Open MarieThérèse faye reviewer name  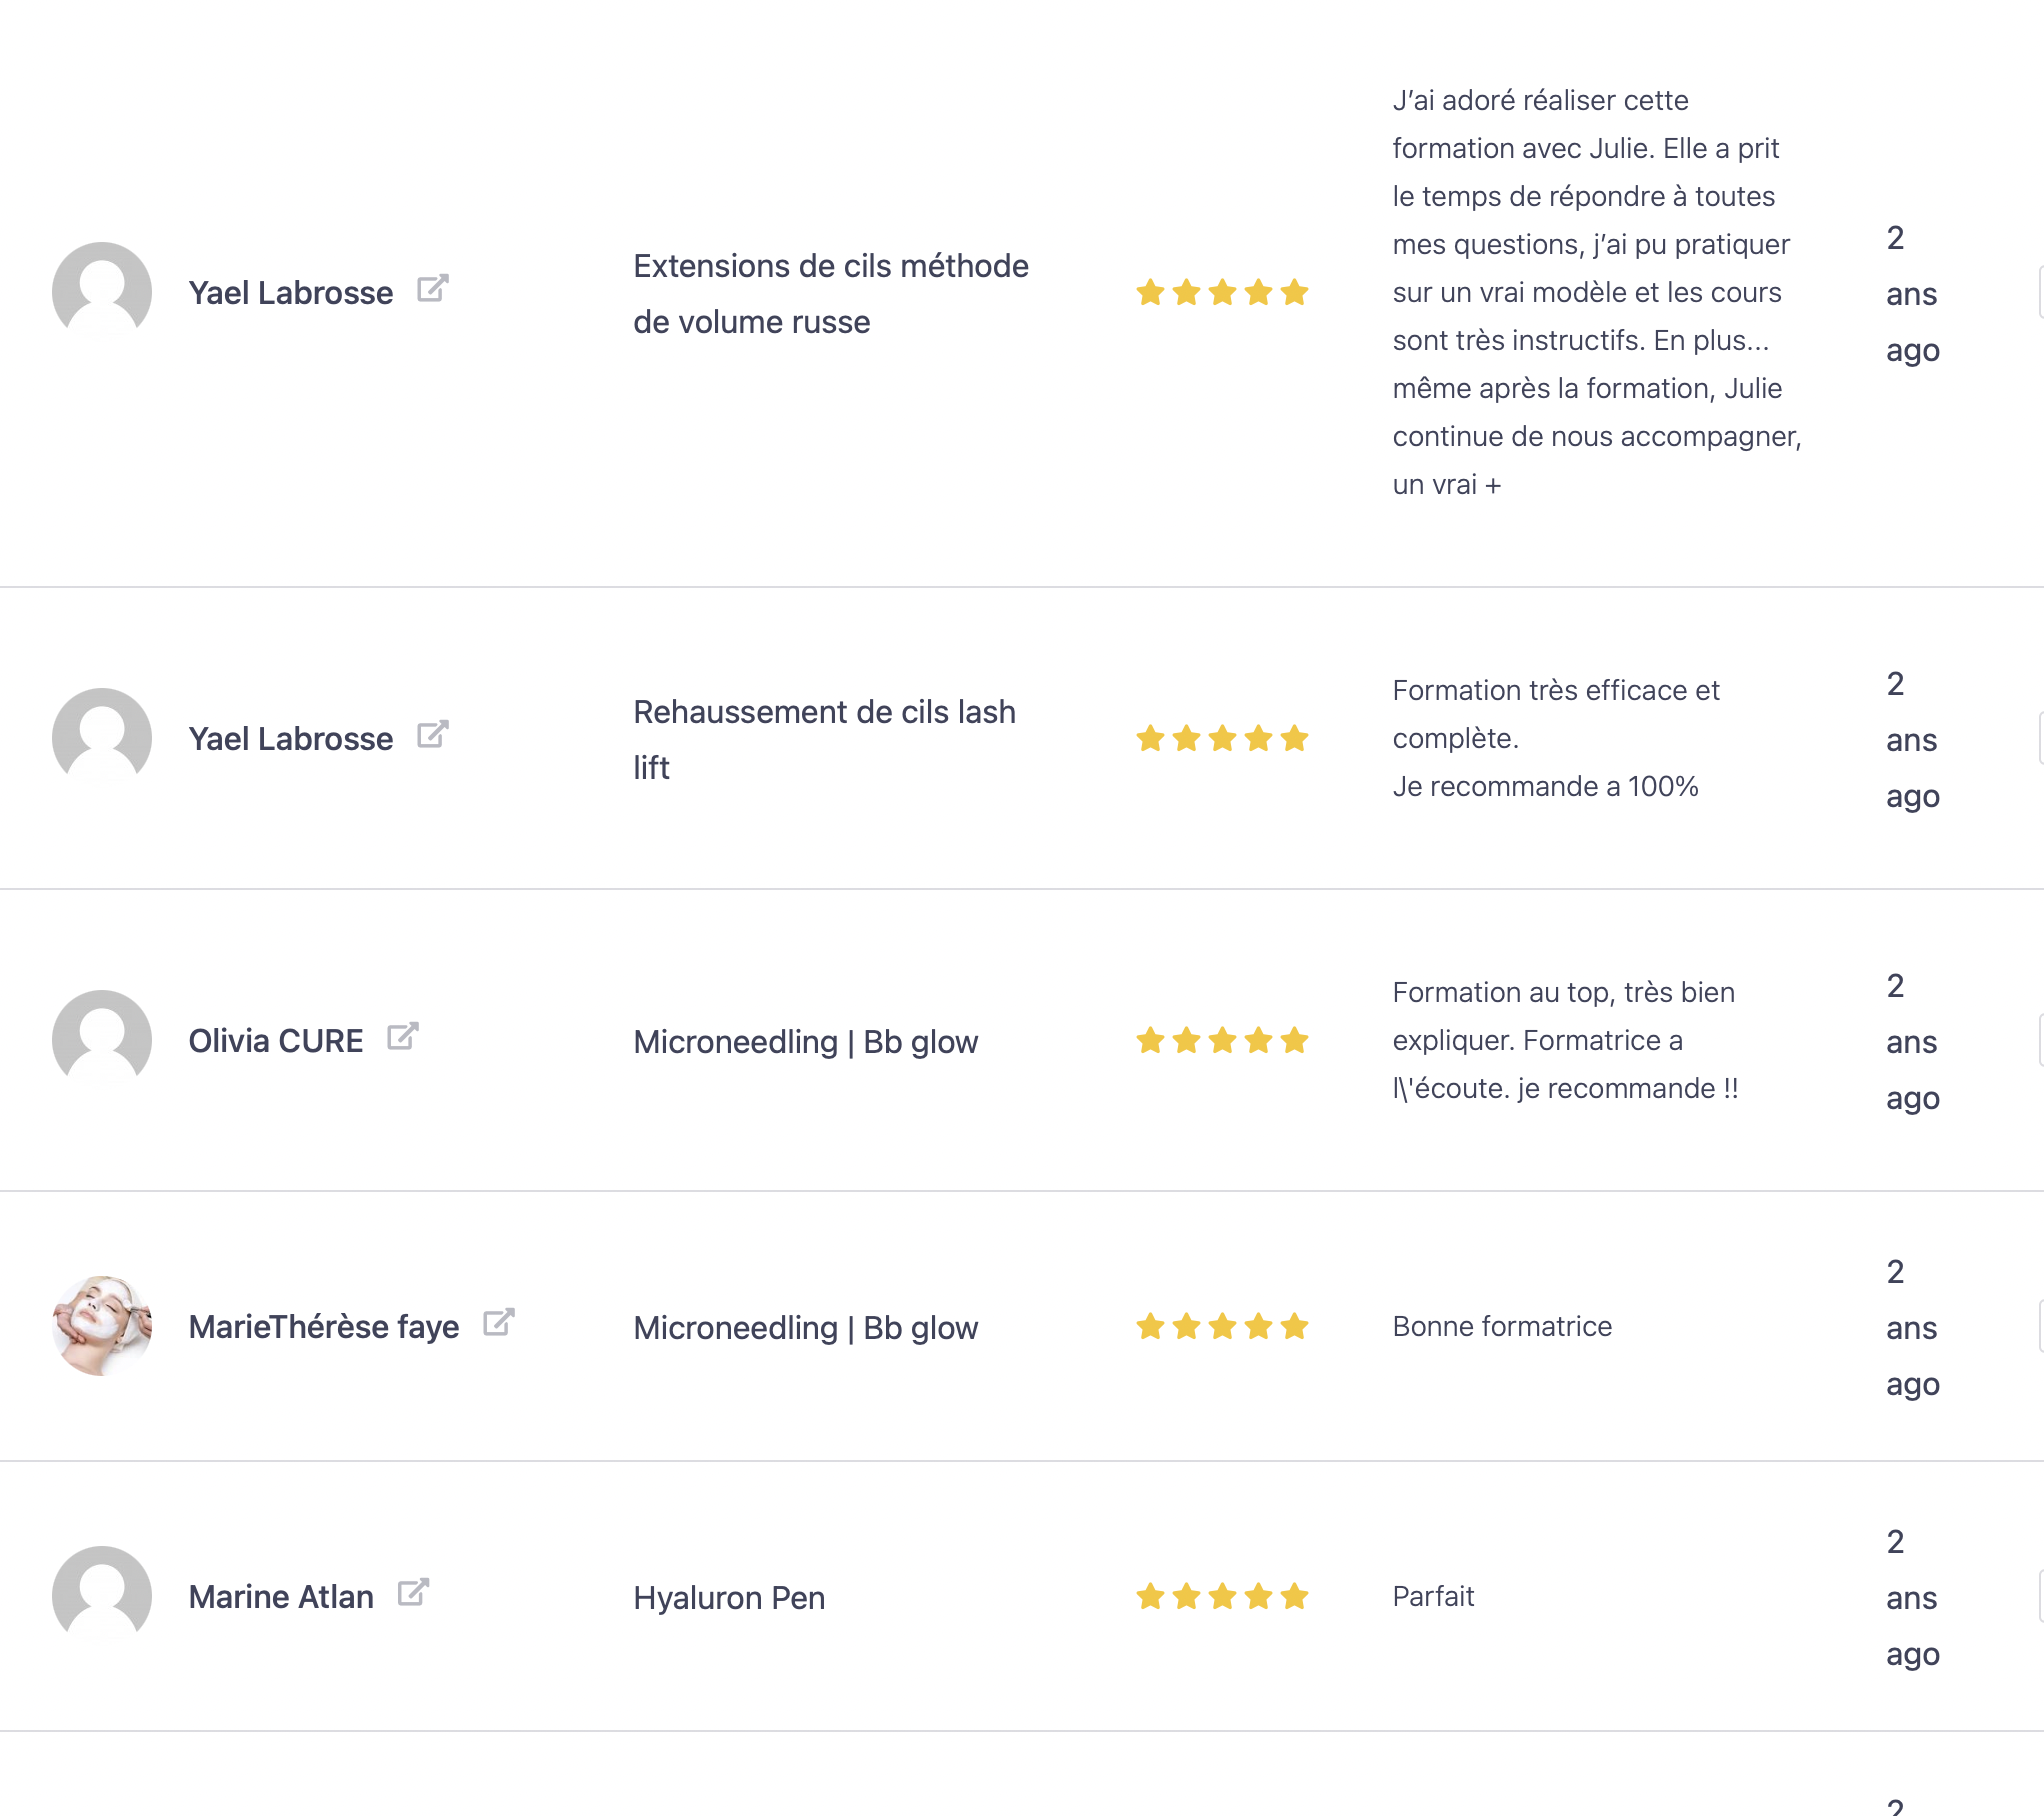[324, 1327]
